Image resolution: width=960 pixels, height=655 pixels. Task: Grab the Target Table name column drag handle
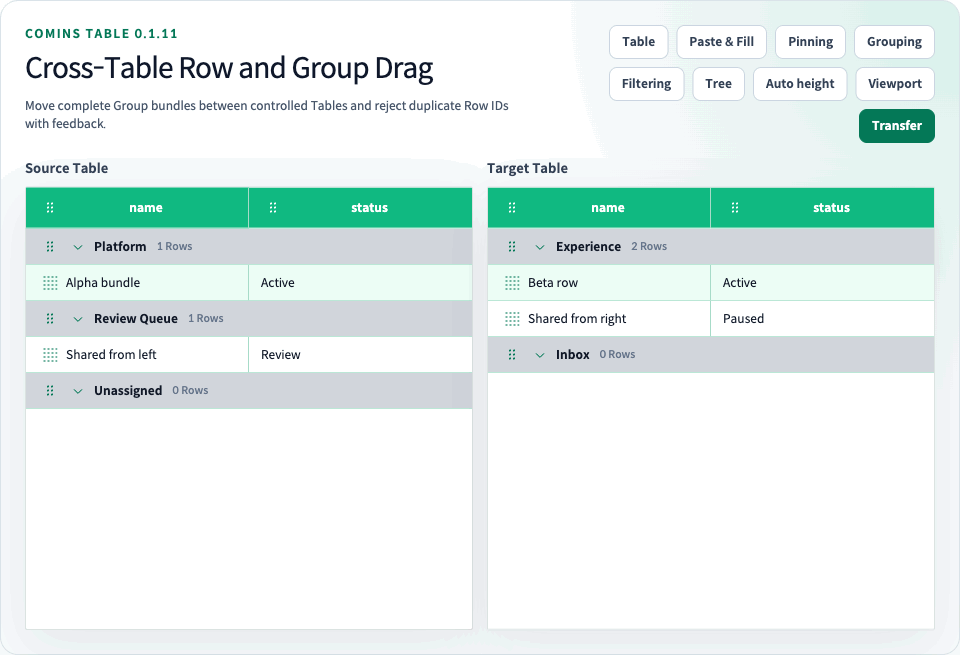click(512, 208)
